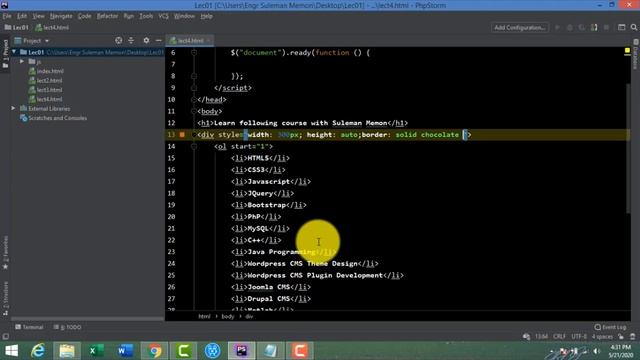Click the orange gutter marker on line 13
Viewport: 640px width, 360px height.
pyautogui.click(x=182, y=135)
